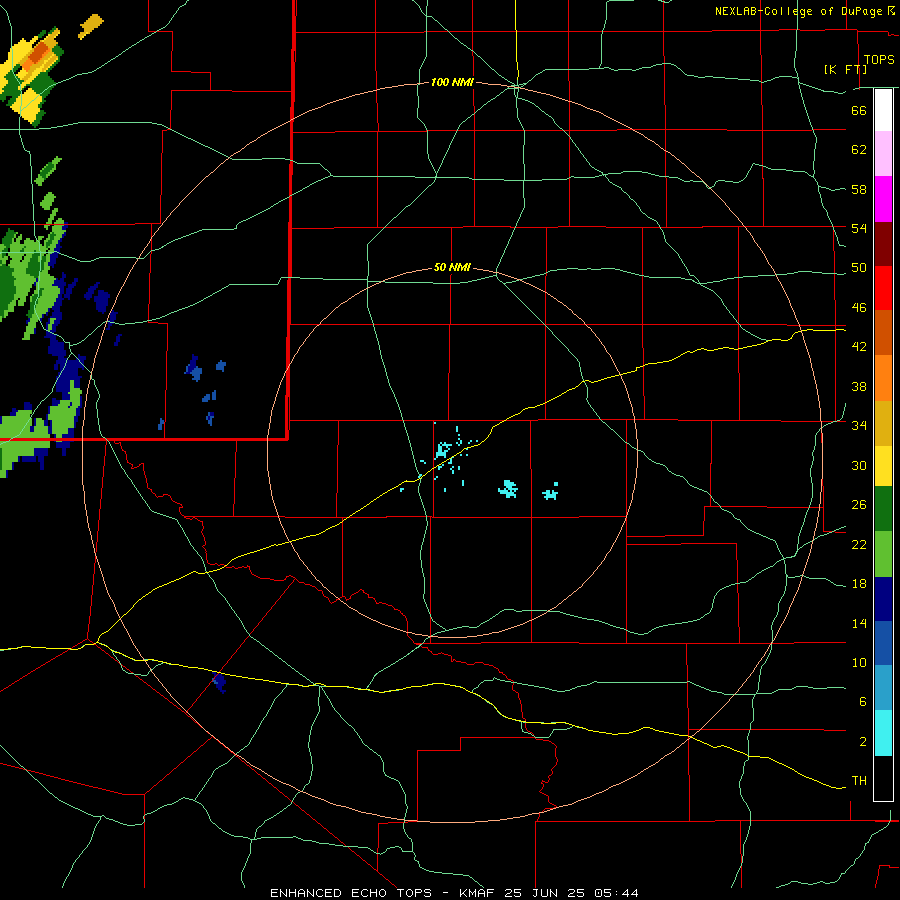
Task: Click the '50' legend value
Action: (859, 268)
